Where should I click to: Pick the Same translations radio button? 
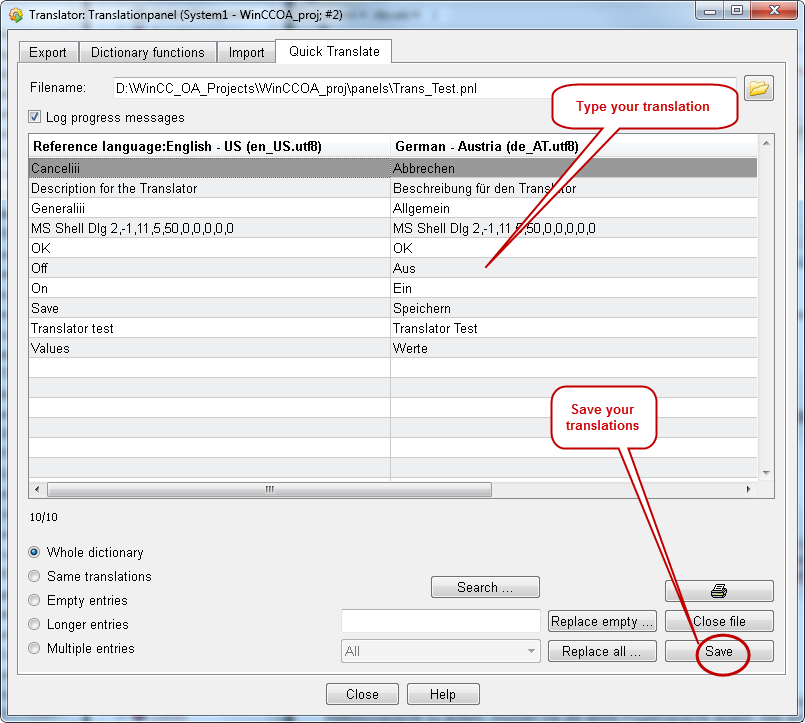click(x=35, y=576)
